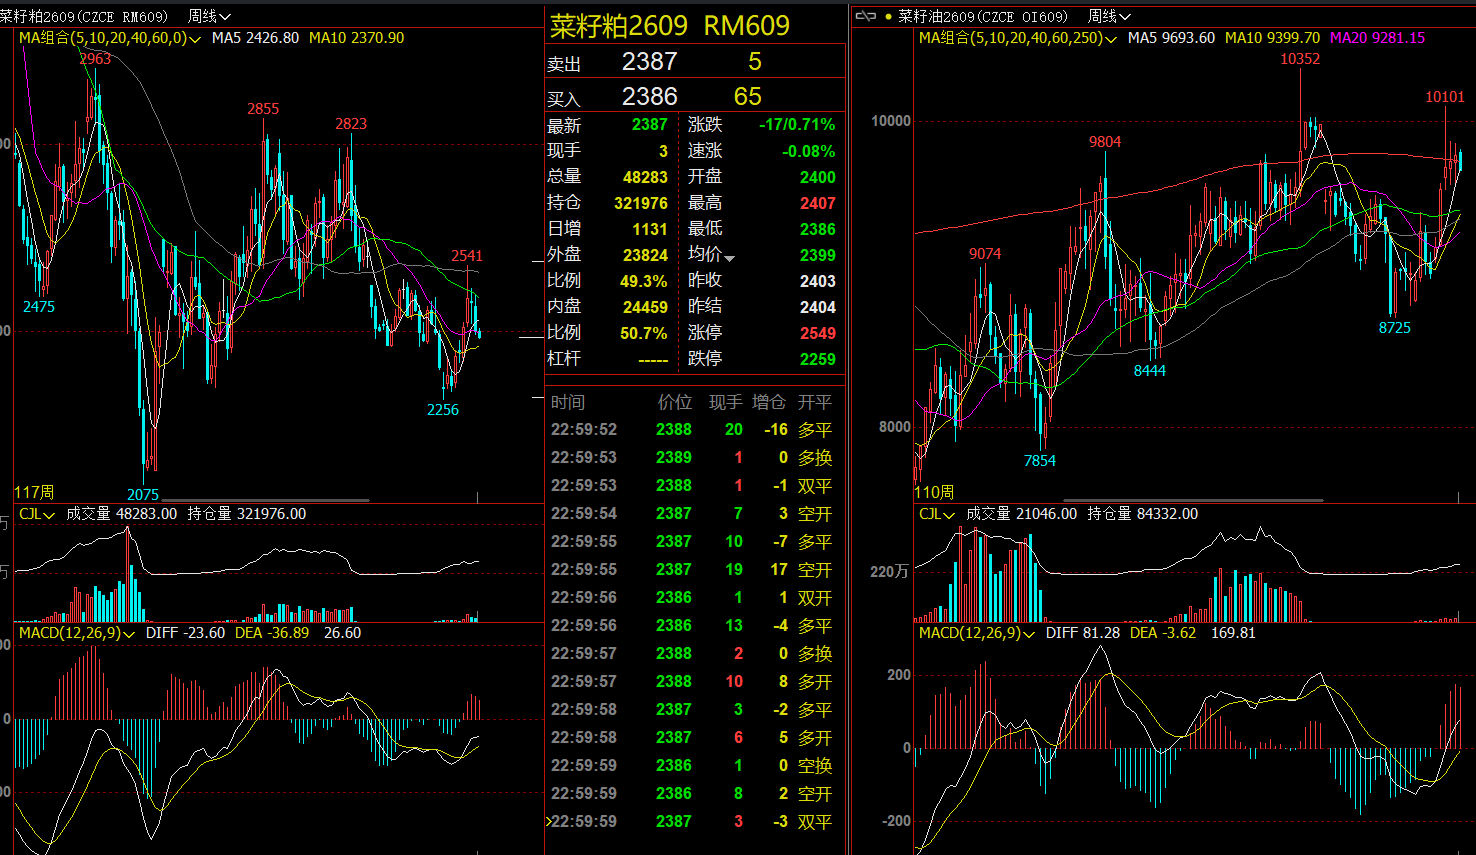
Task: Click the chain link icon beside 菜籽油2609
Action: pos(866,16)
